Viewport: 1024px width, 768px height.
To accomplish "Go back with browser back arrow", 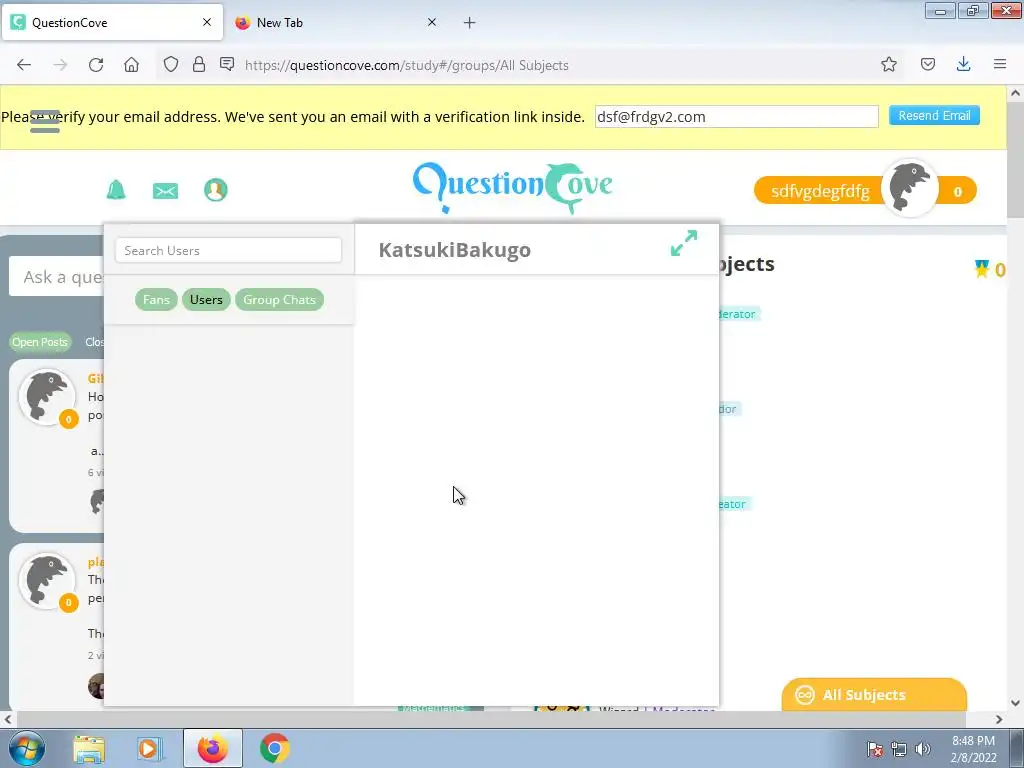I will click(x=24, y=65).
